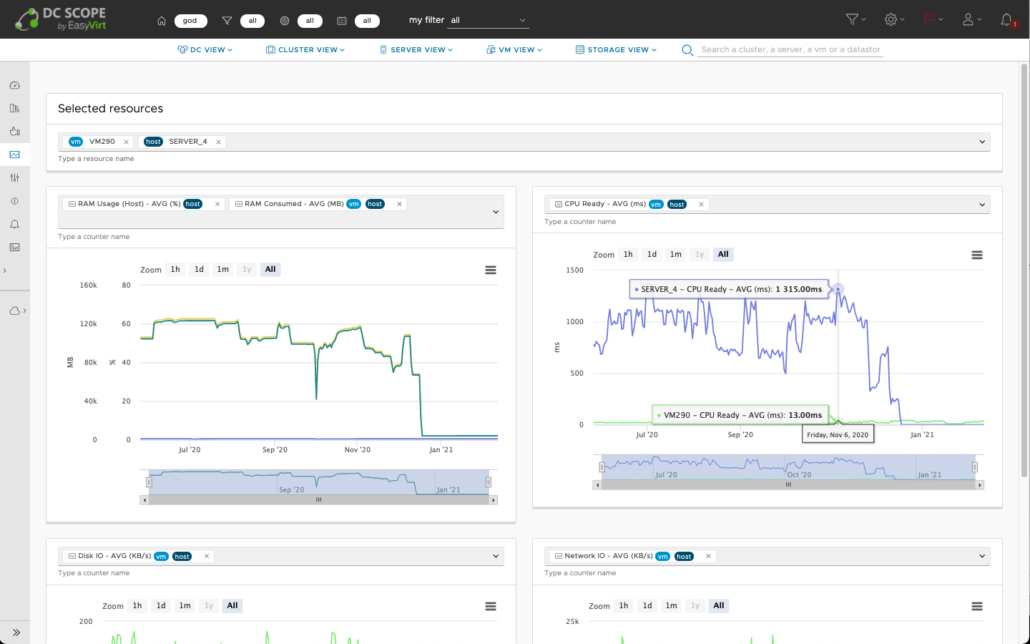Set Network IO chart zoom to 1m
Viewport: 1030px width, 644px height.
[x=671, y=606]
